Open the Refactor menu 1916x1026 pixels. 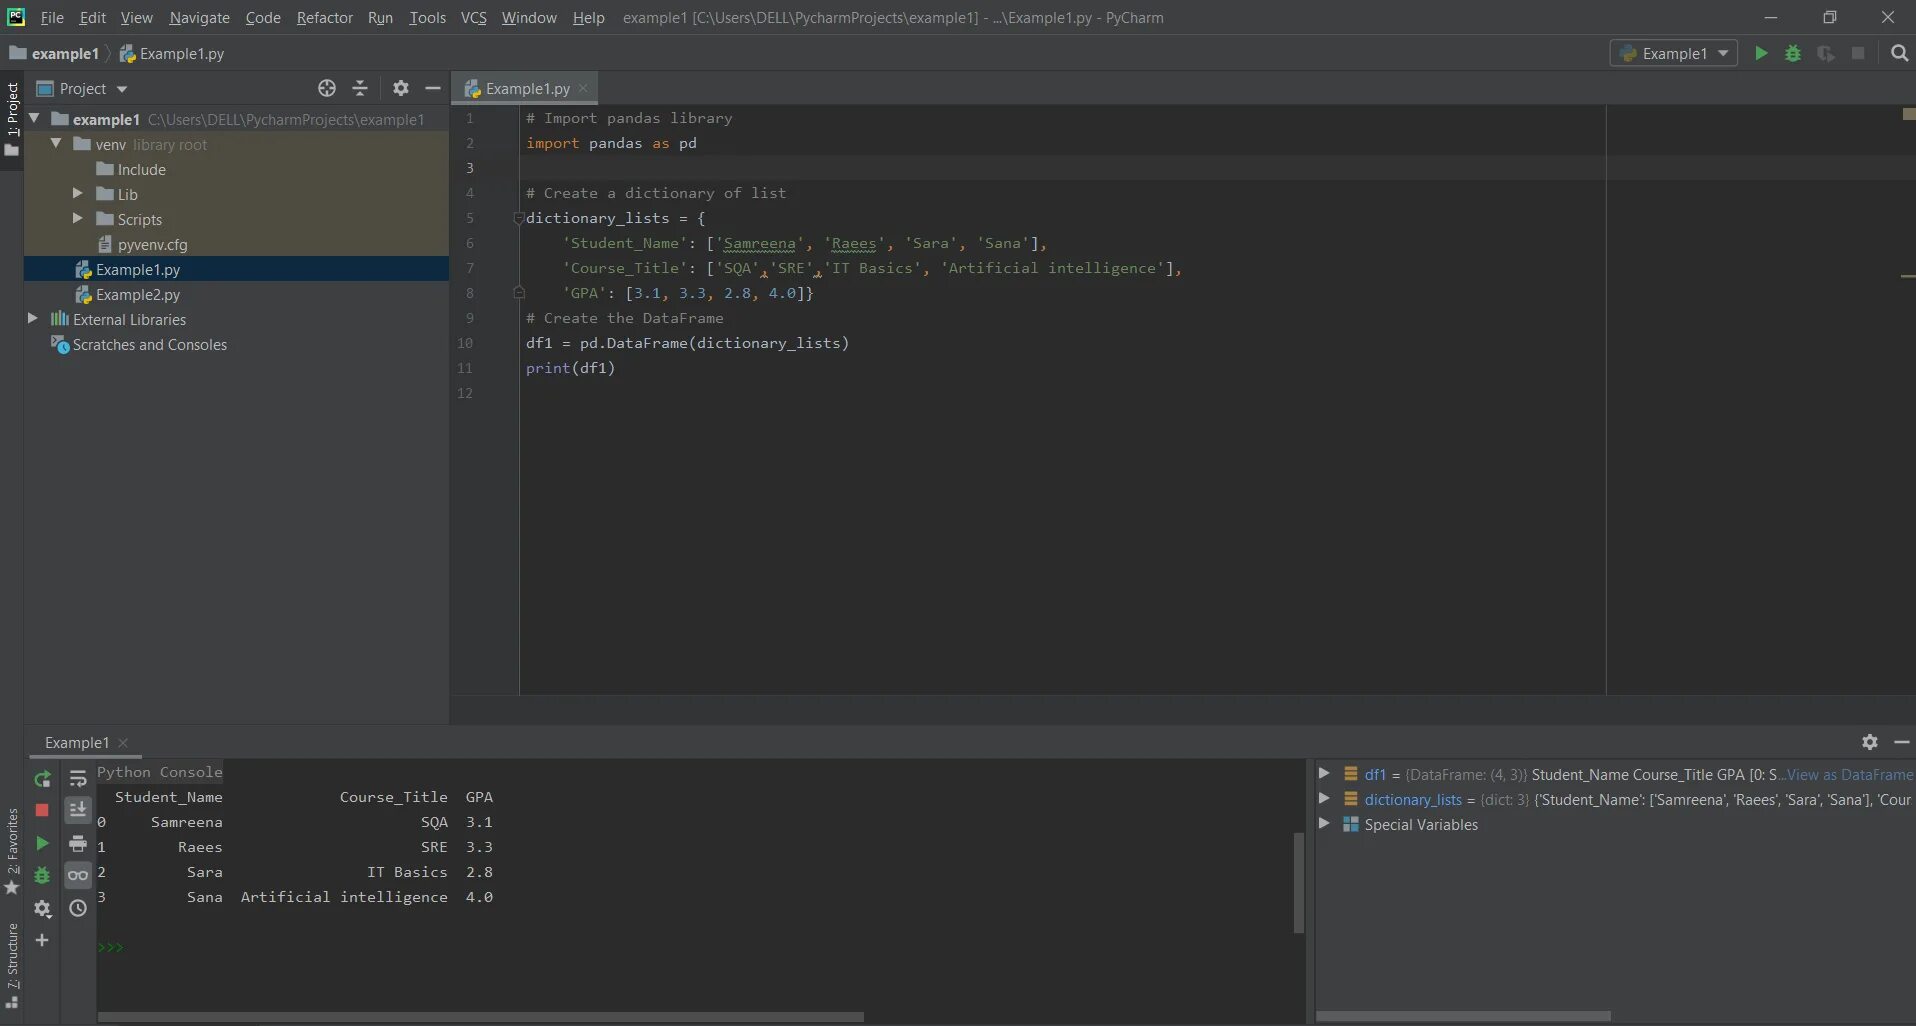(x=324, y=17)
